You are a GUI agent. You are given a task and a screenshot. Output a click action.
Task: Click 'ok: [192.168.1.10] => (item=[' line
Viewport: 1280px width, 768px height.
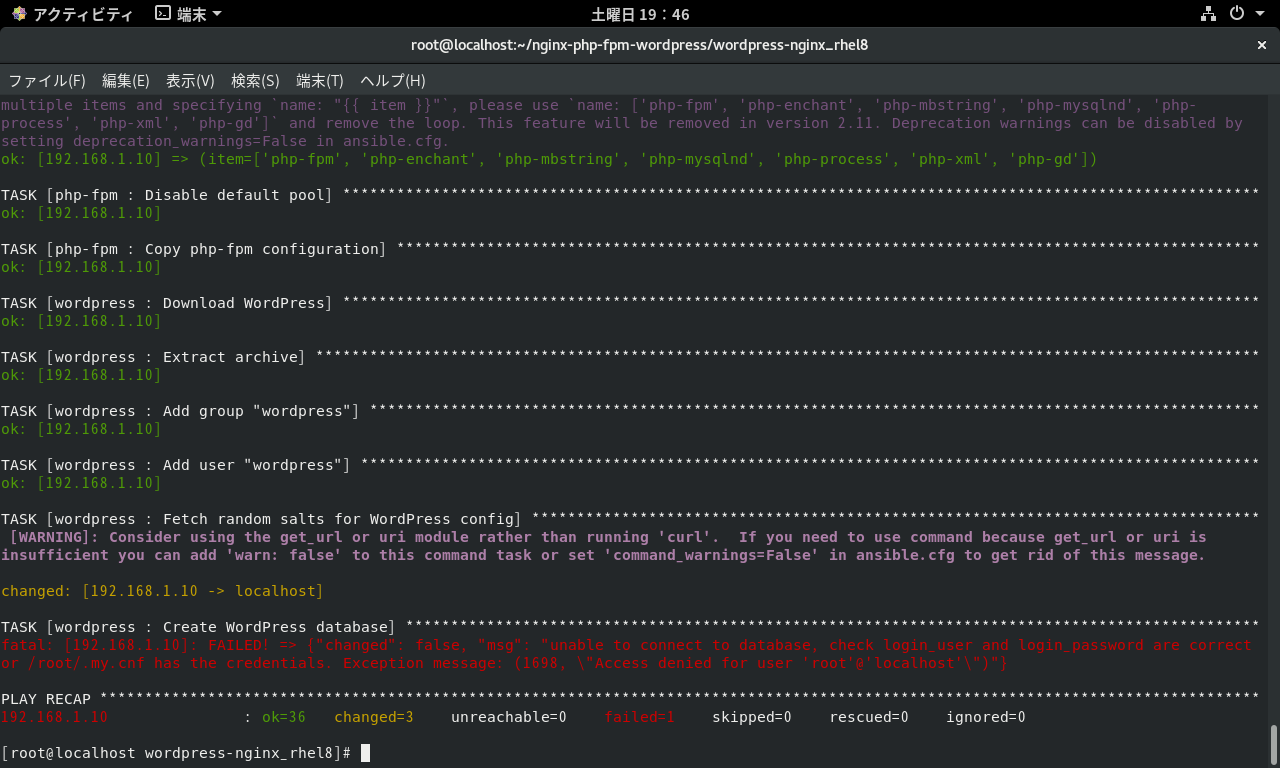coord(550,159)
